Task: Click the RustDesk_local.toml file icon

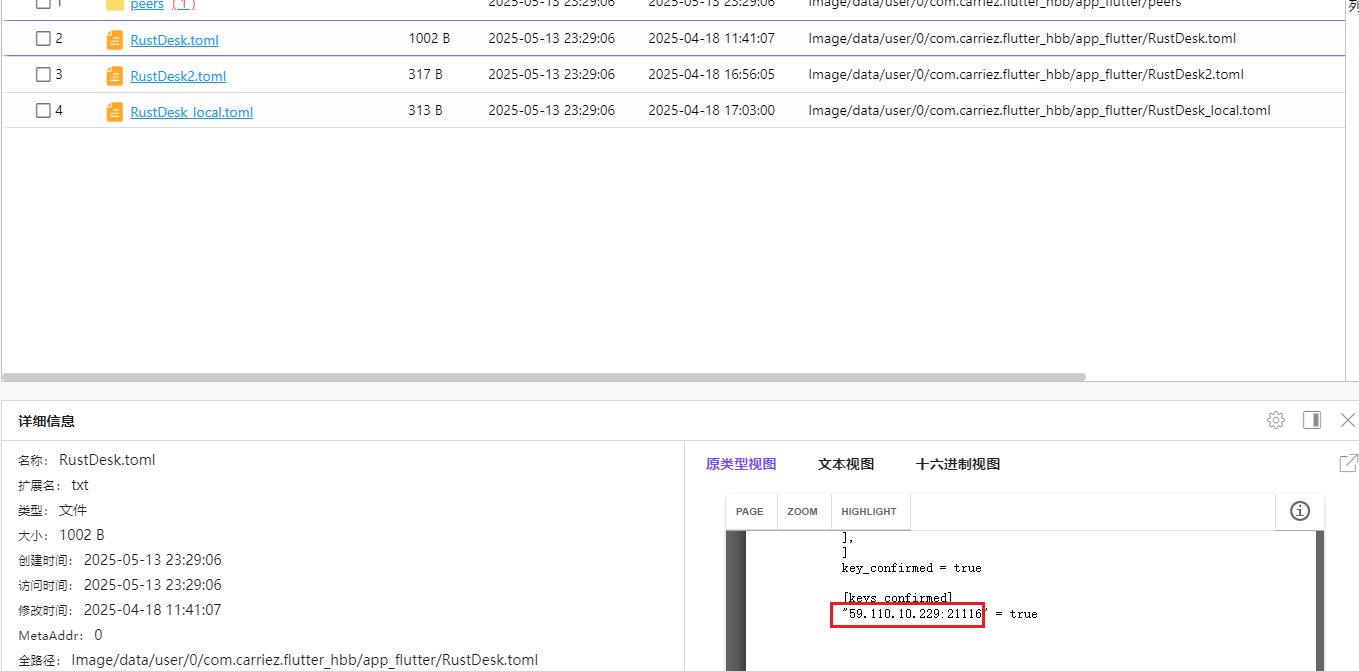Action: pos(115,112)
